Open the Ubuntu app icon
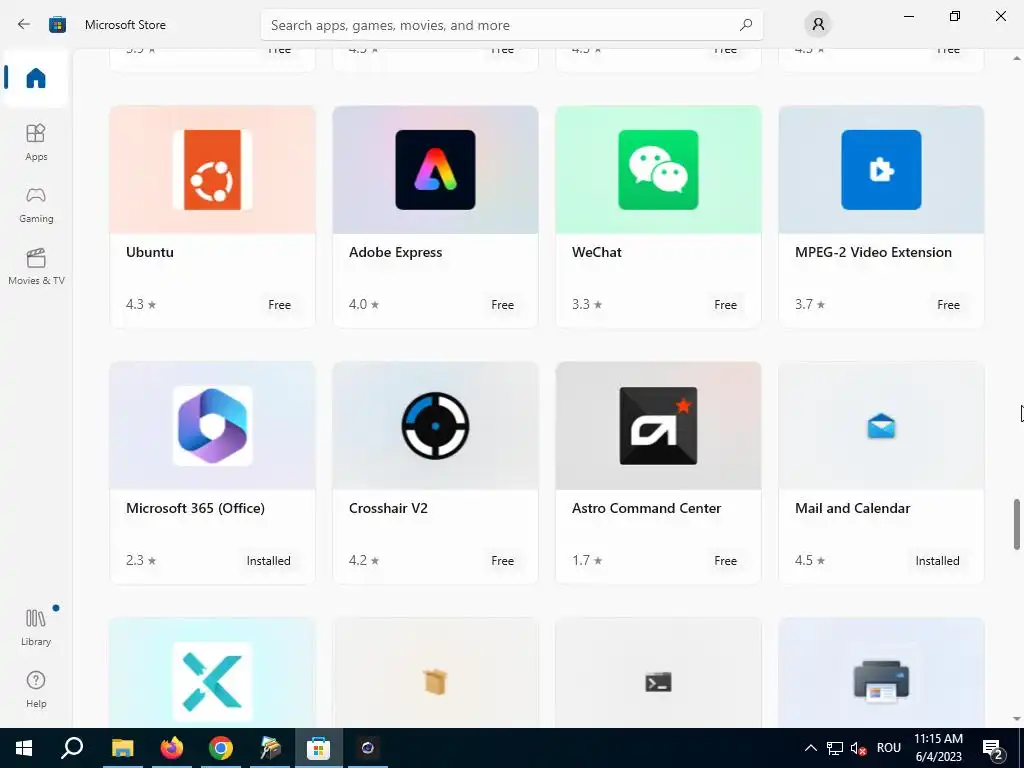Screen dimensions: 1024x768 pos(212,170)
